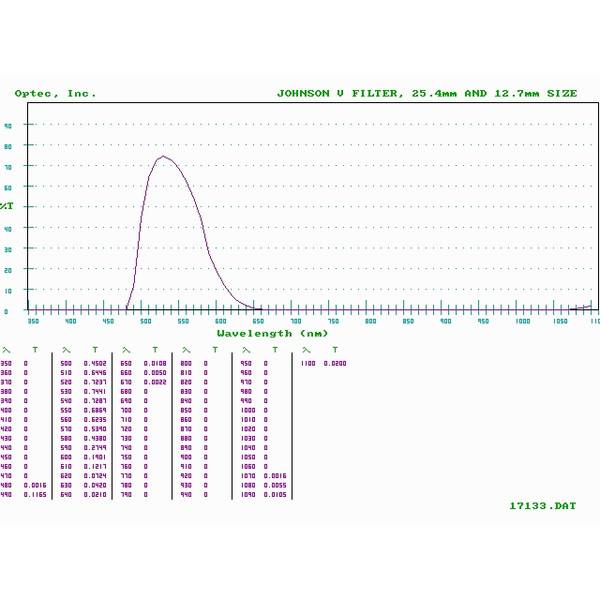
Task: Click the 'Wavelength (nm)' axis label
Action: coord(273,333)
